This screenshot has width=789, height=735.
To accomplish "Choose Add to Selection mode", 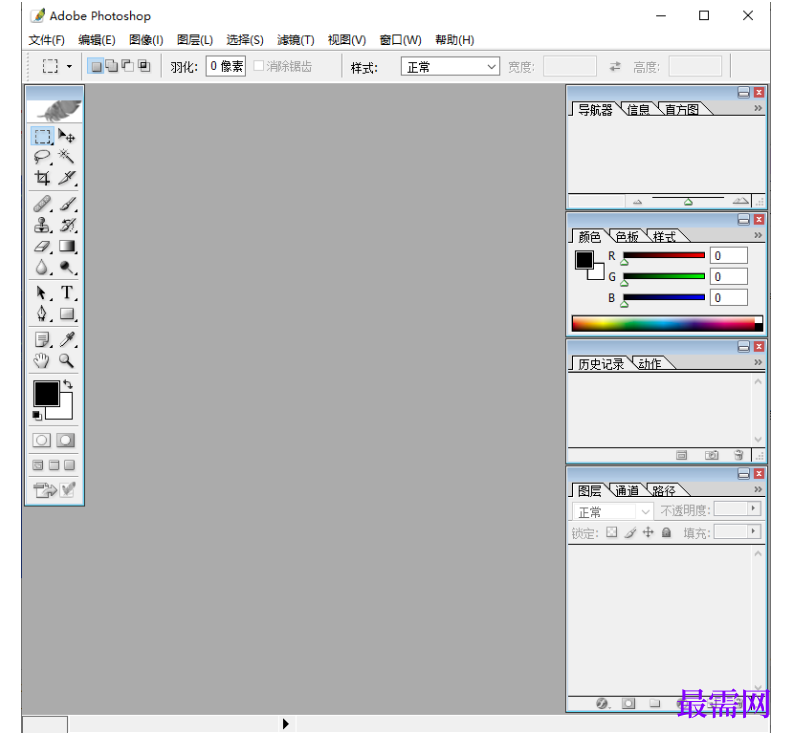I will (x=112, y=66).
